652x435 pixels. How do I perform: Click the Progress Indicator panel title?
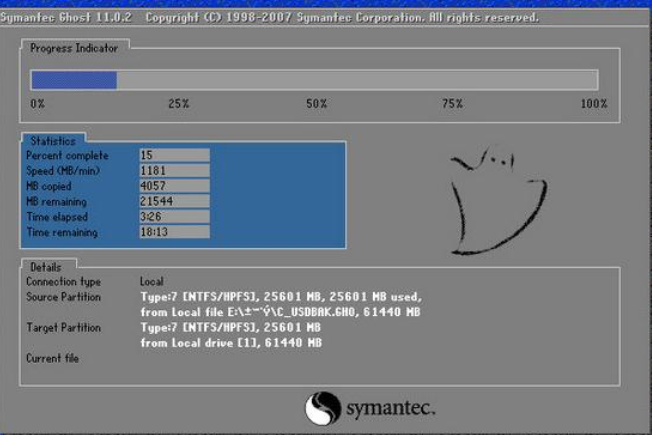click(x=73, y=48)
